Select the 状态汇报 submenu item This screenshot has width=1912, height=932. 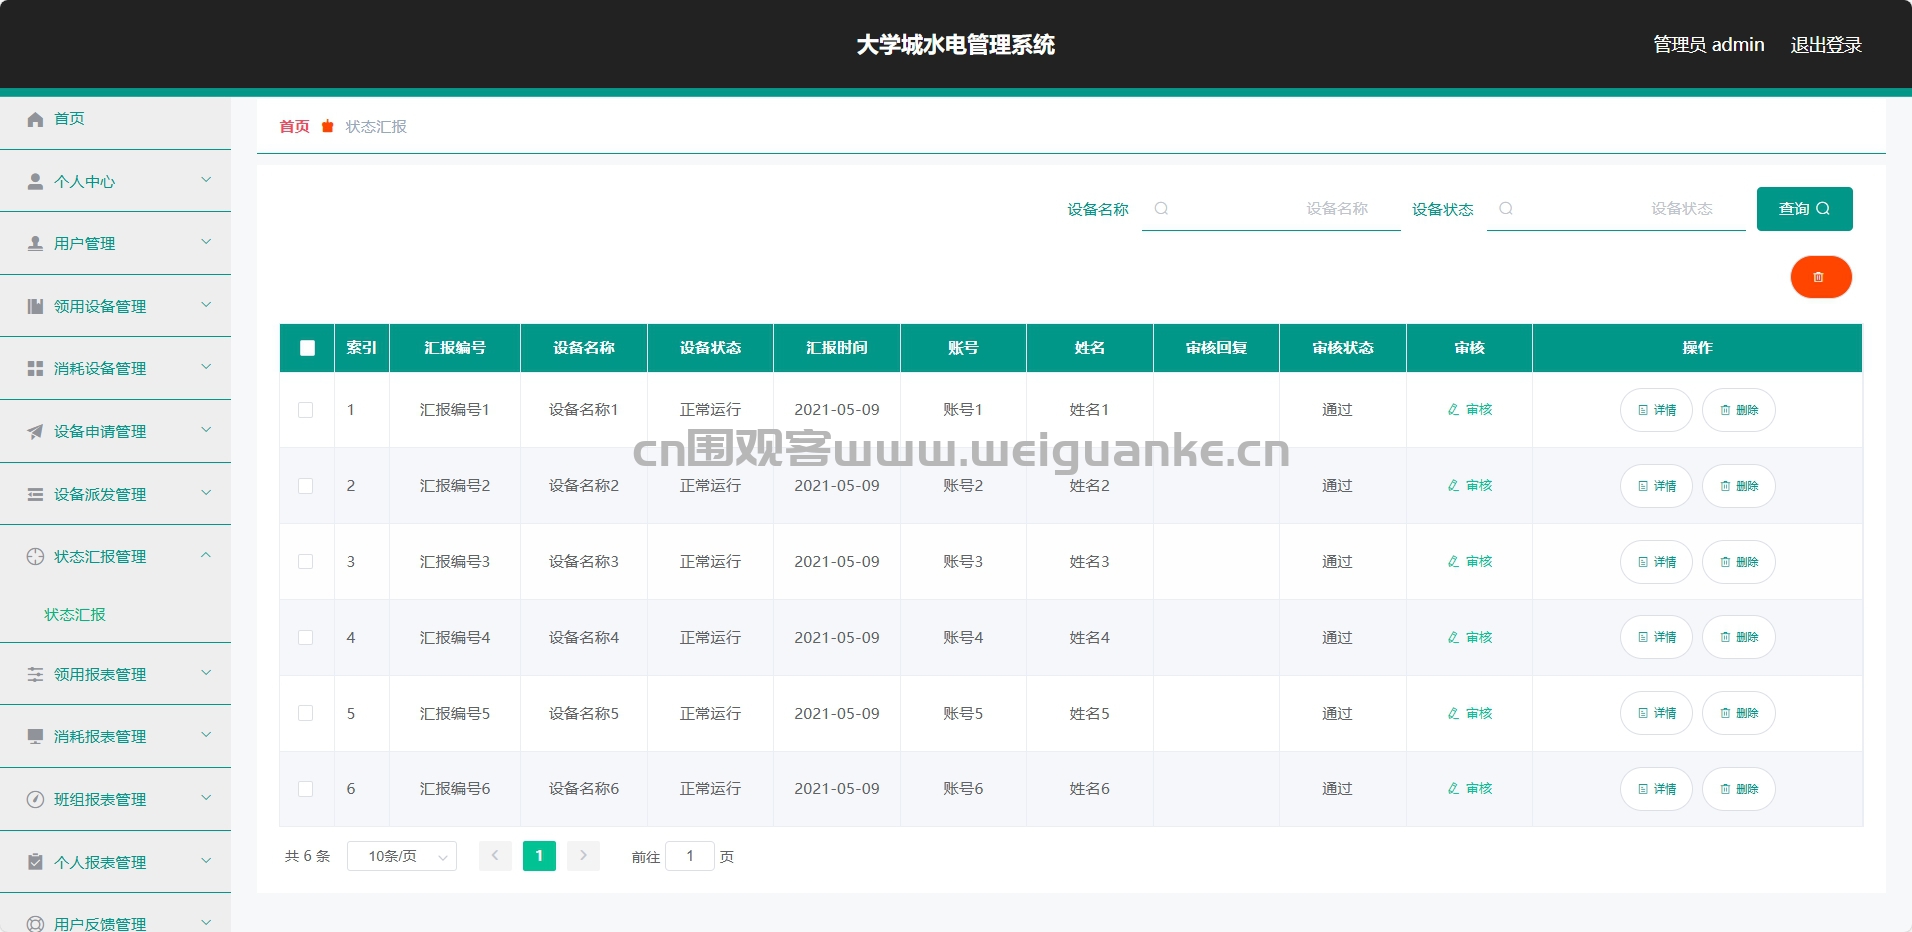(75, 614)
